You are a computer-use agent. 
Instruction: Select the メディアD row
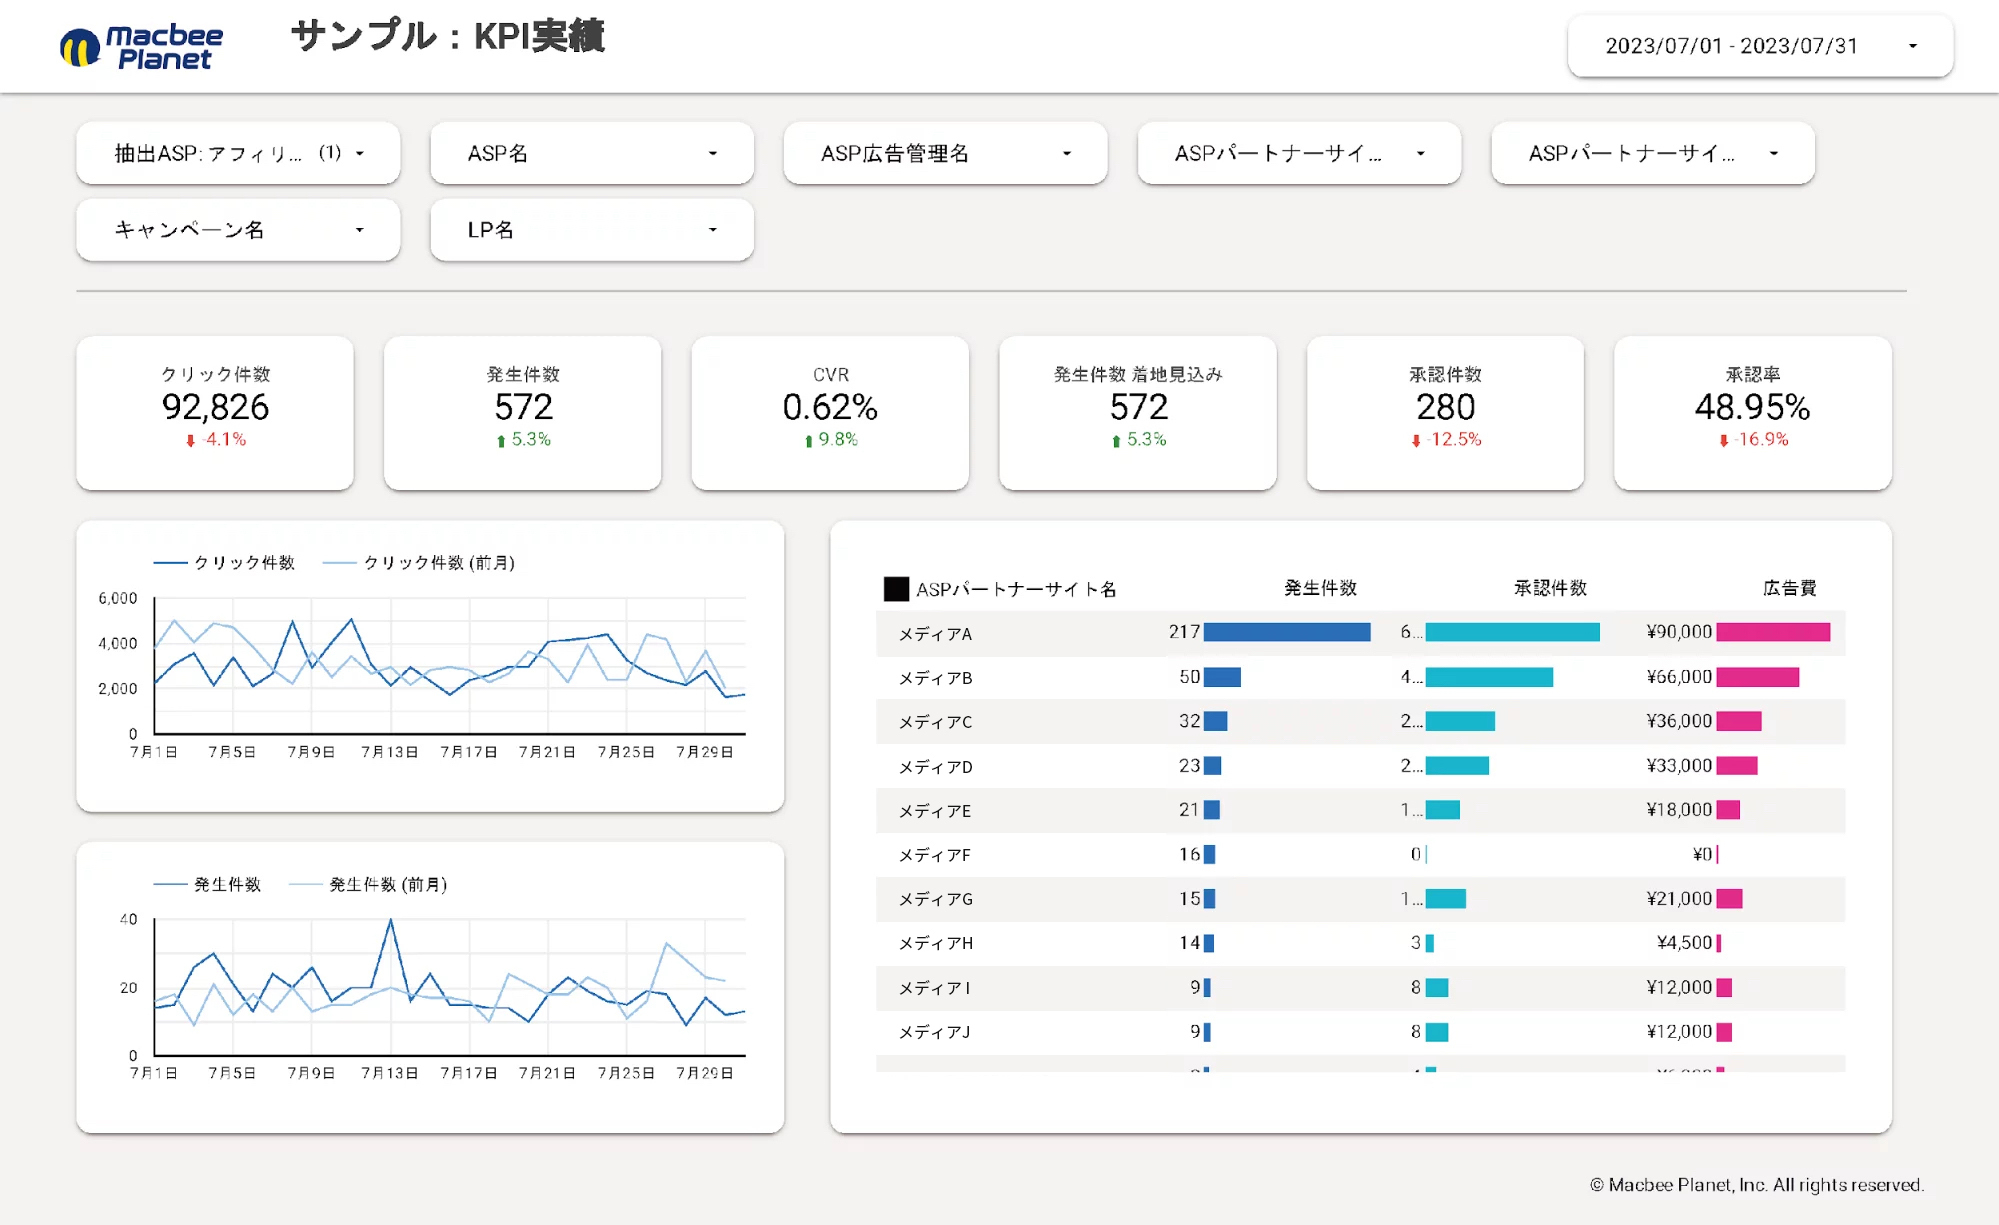click(x=1361, y=766)
